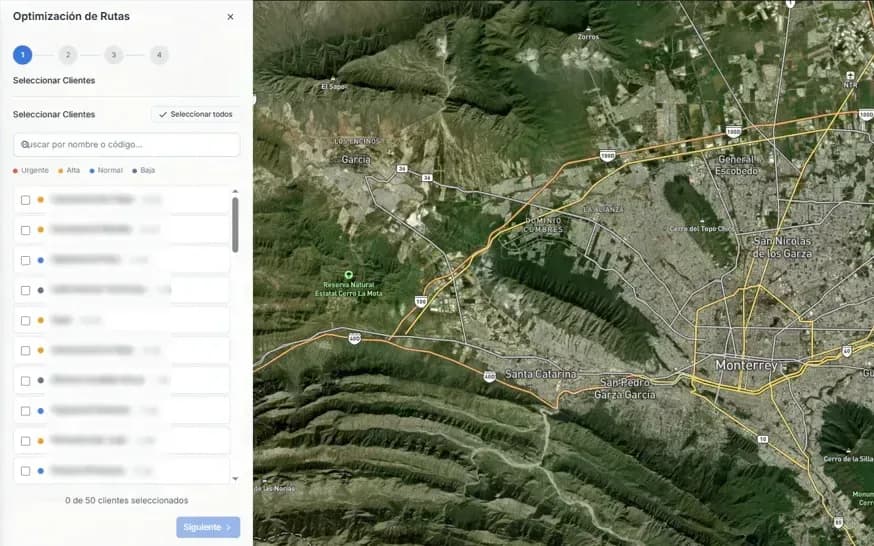This screenshot has width=874, height=546.
Task: Click the General Escobedo map label
Action: (x=736, y=165)
